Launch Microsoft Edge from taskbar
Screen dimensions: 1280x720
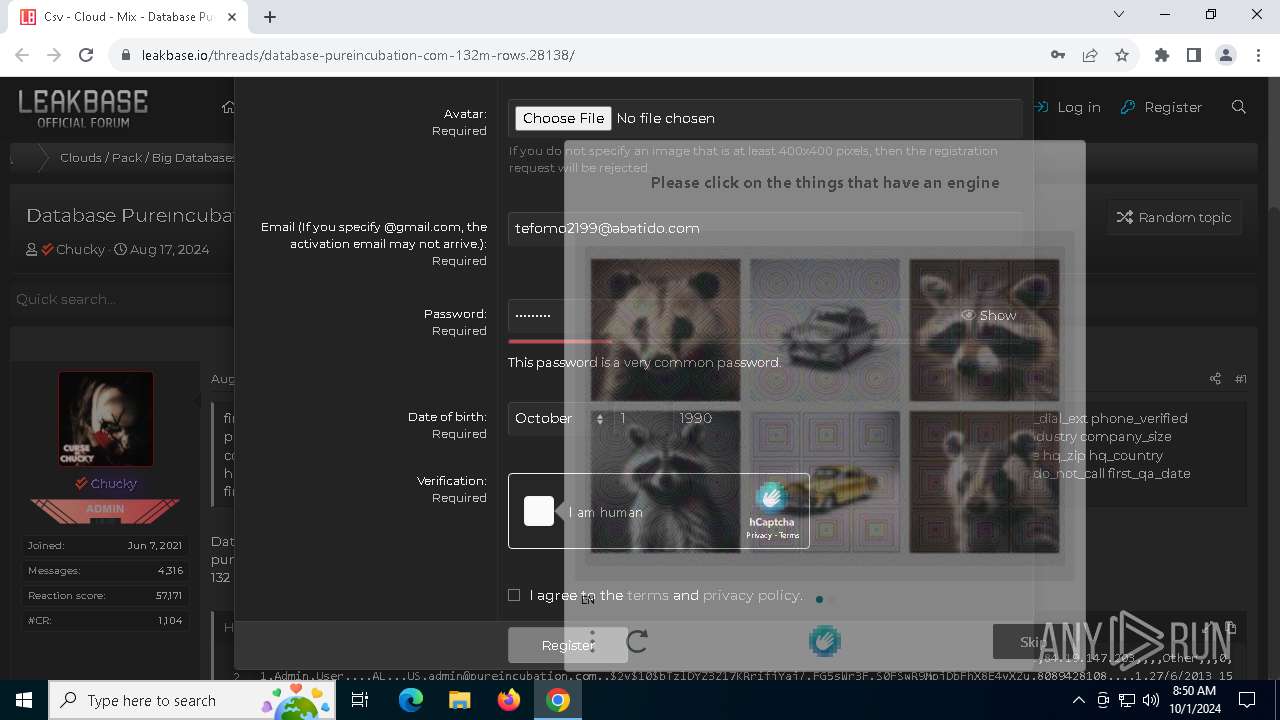point(411,700)
